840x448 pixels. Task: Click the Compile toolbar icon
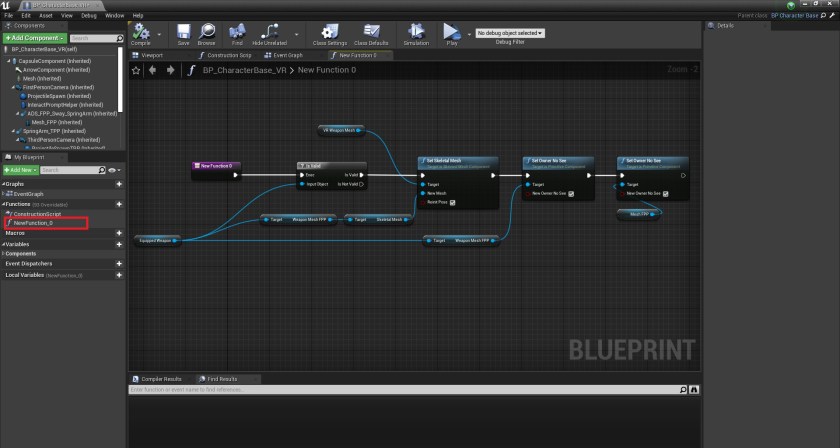(141, 33)
